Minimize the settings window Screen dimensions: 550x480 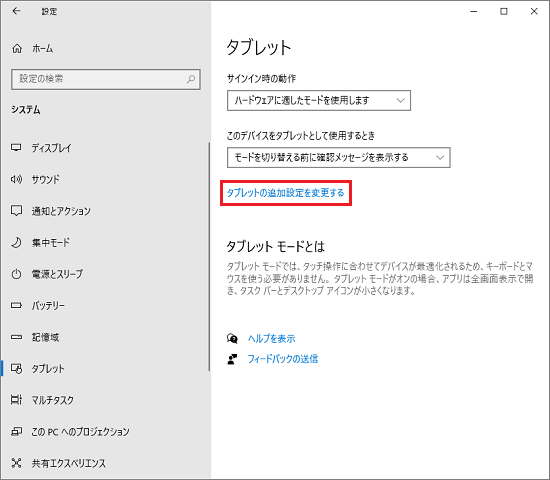tap(474, 12)
